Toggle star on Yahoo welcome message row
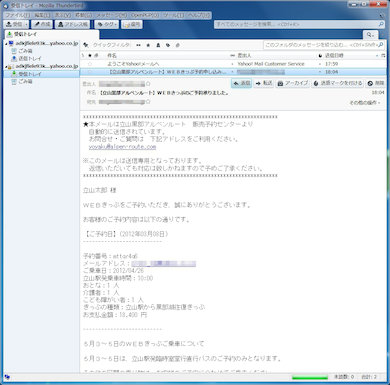 pyautogui.click(x=90, y=64)
